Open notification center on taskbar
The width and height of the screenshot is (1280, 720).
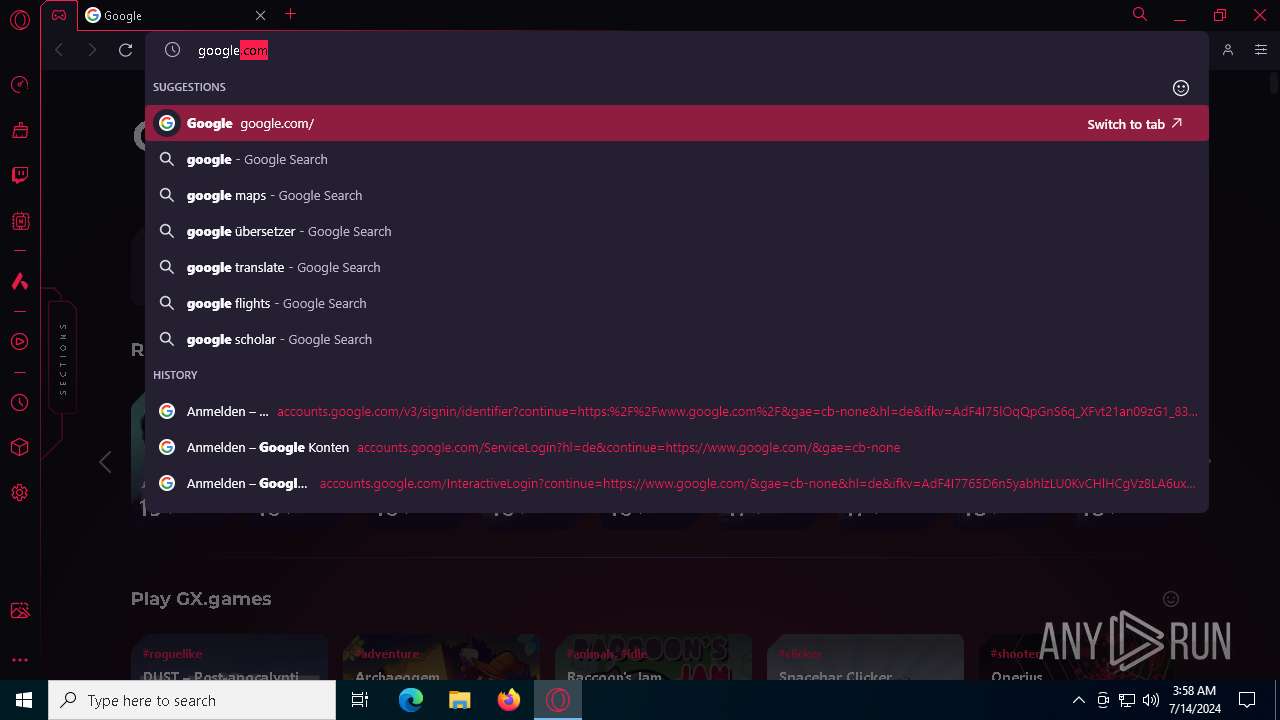click(1247, 700)
